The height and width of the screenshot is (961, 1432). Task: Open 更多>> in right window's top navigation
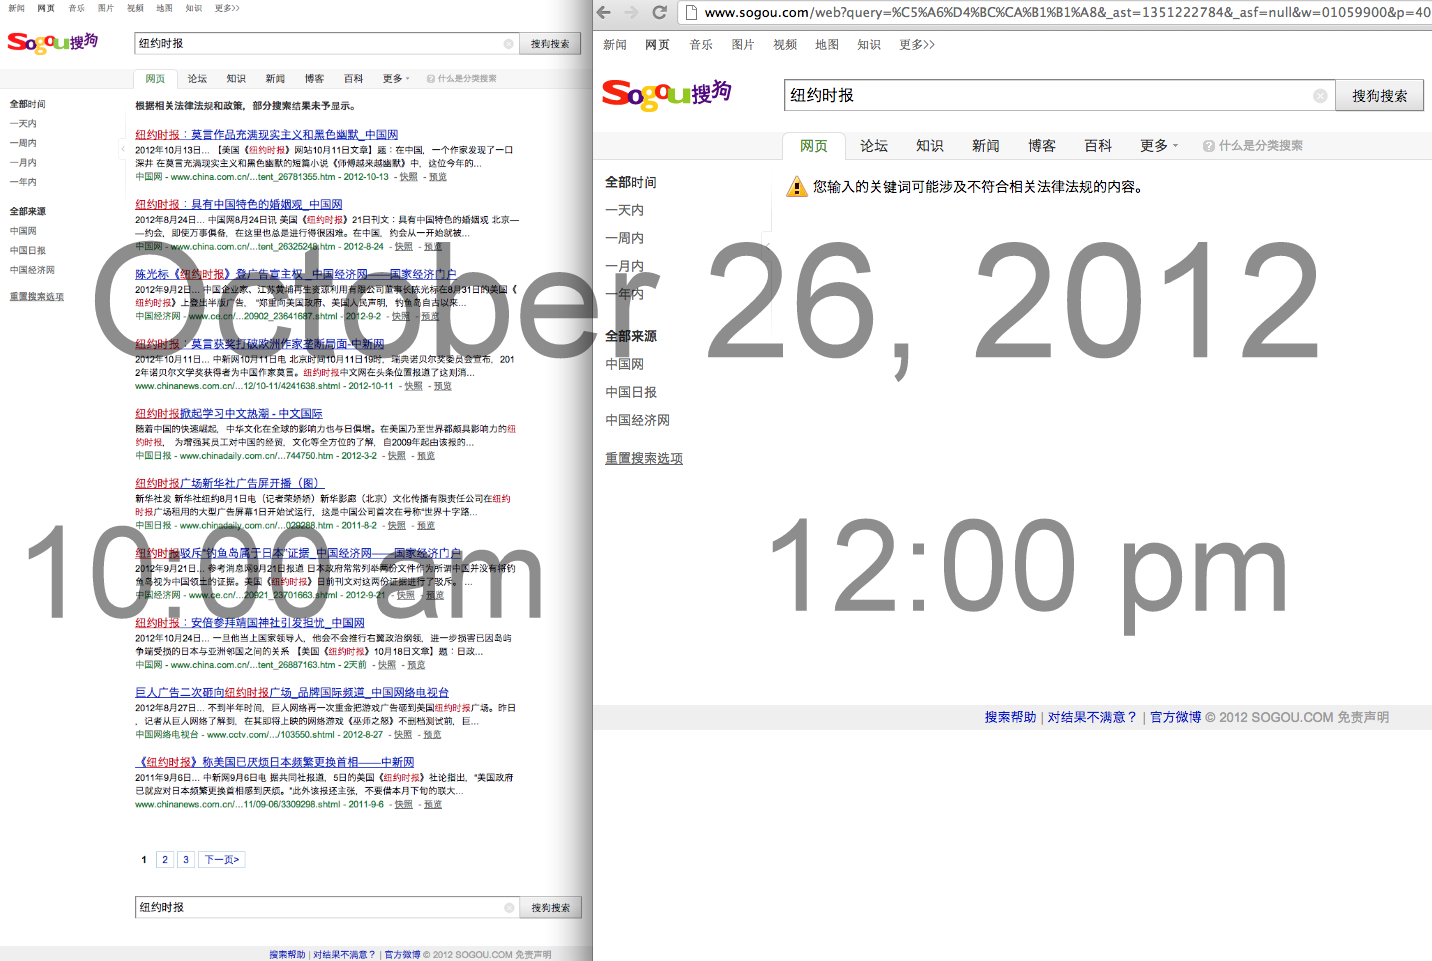click(917, 45)
